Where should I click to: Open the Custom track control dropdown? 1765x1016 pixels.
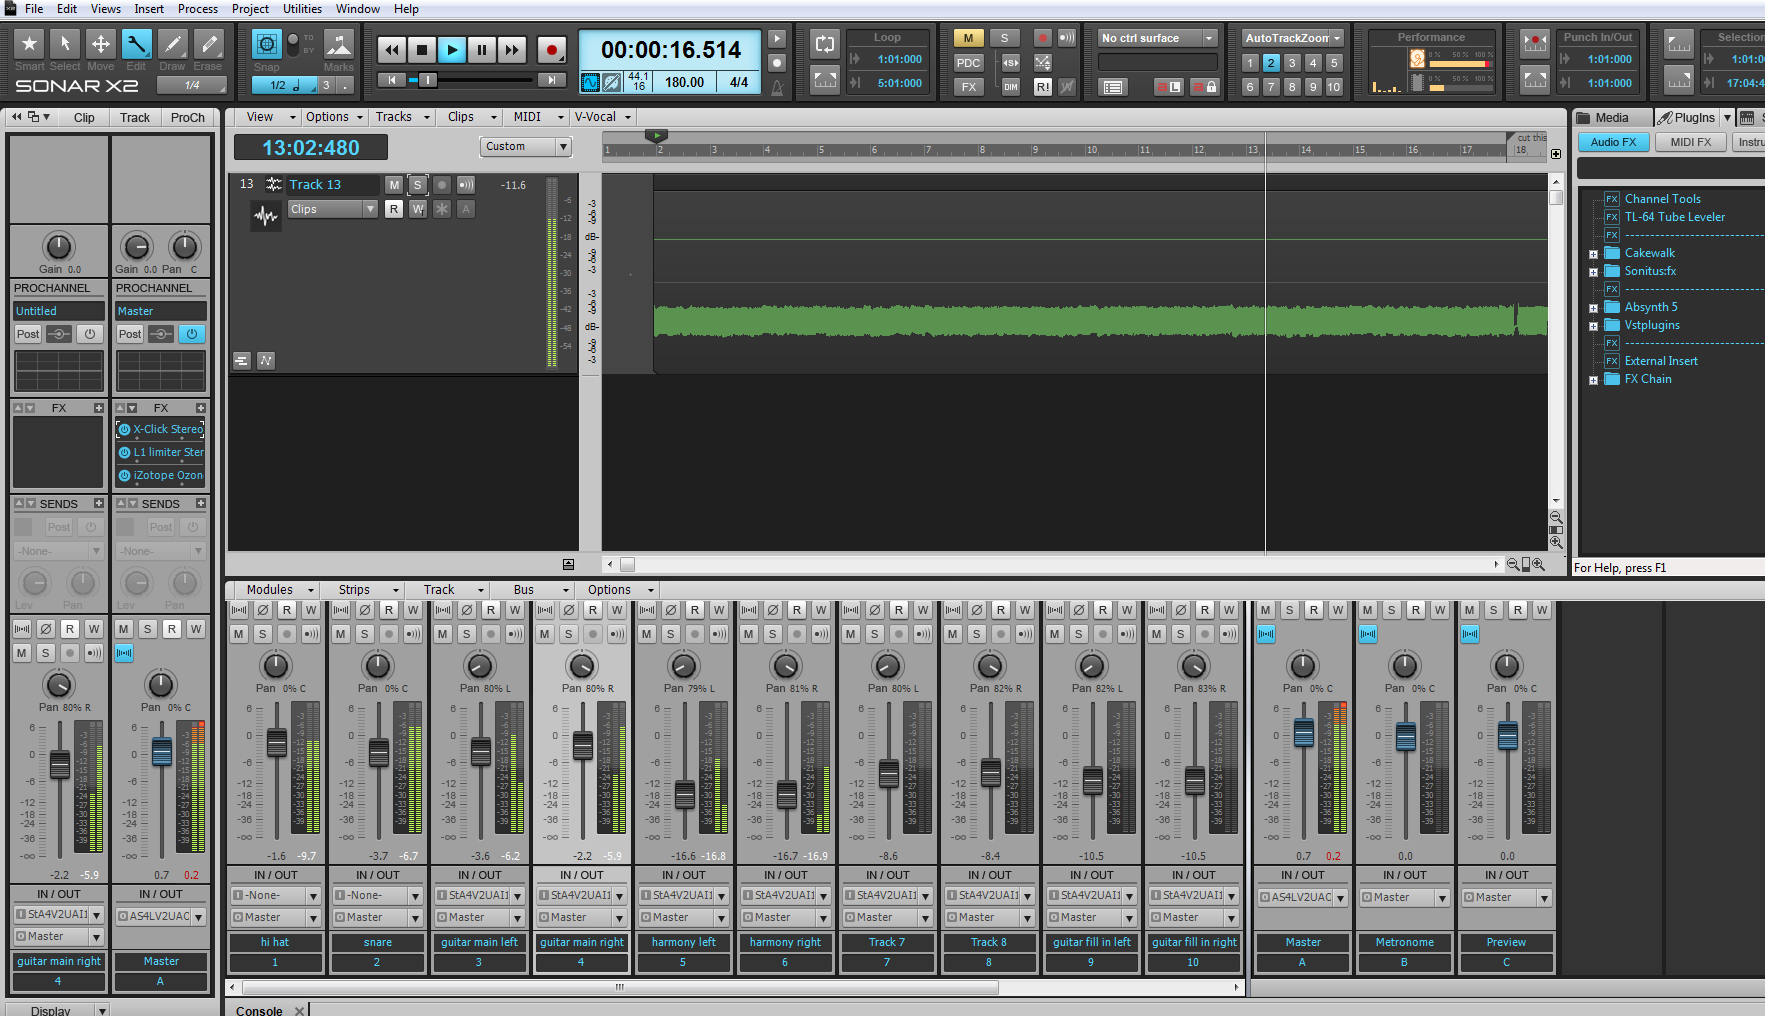(526, 147)
